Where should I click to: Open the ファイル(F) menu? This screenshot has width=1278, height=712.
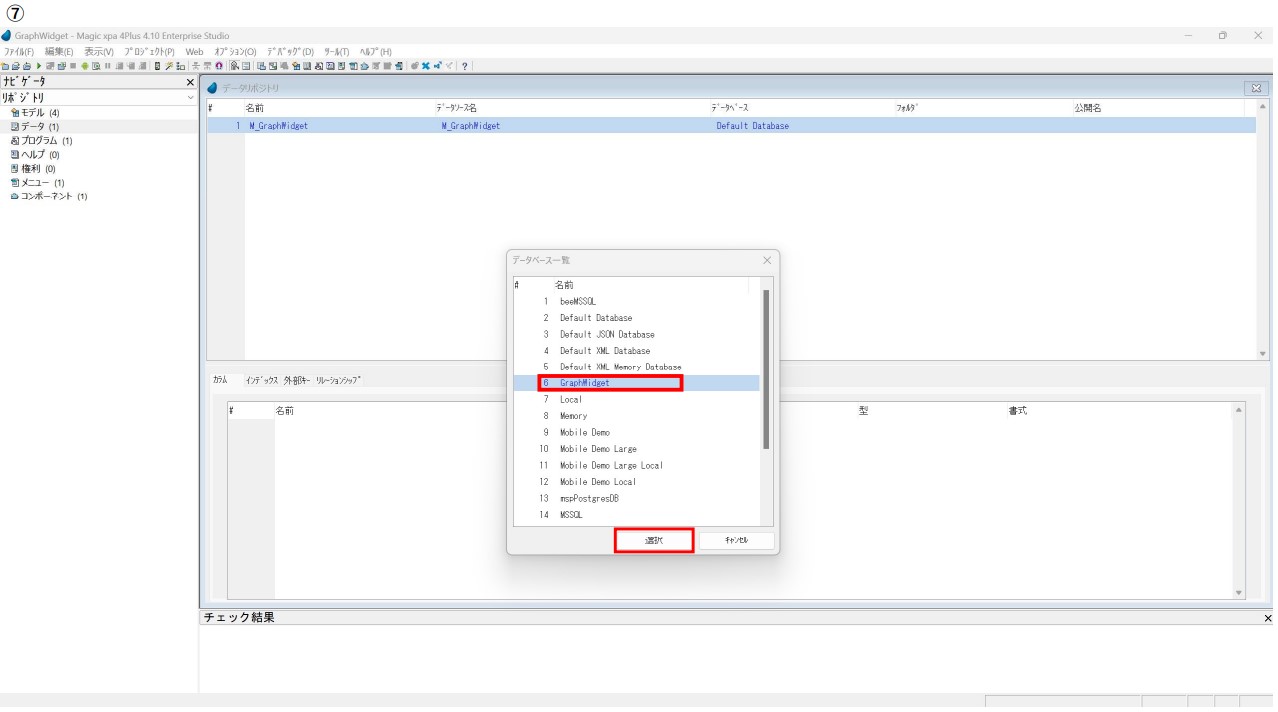tap(18, 51)
